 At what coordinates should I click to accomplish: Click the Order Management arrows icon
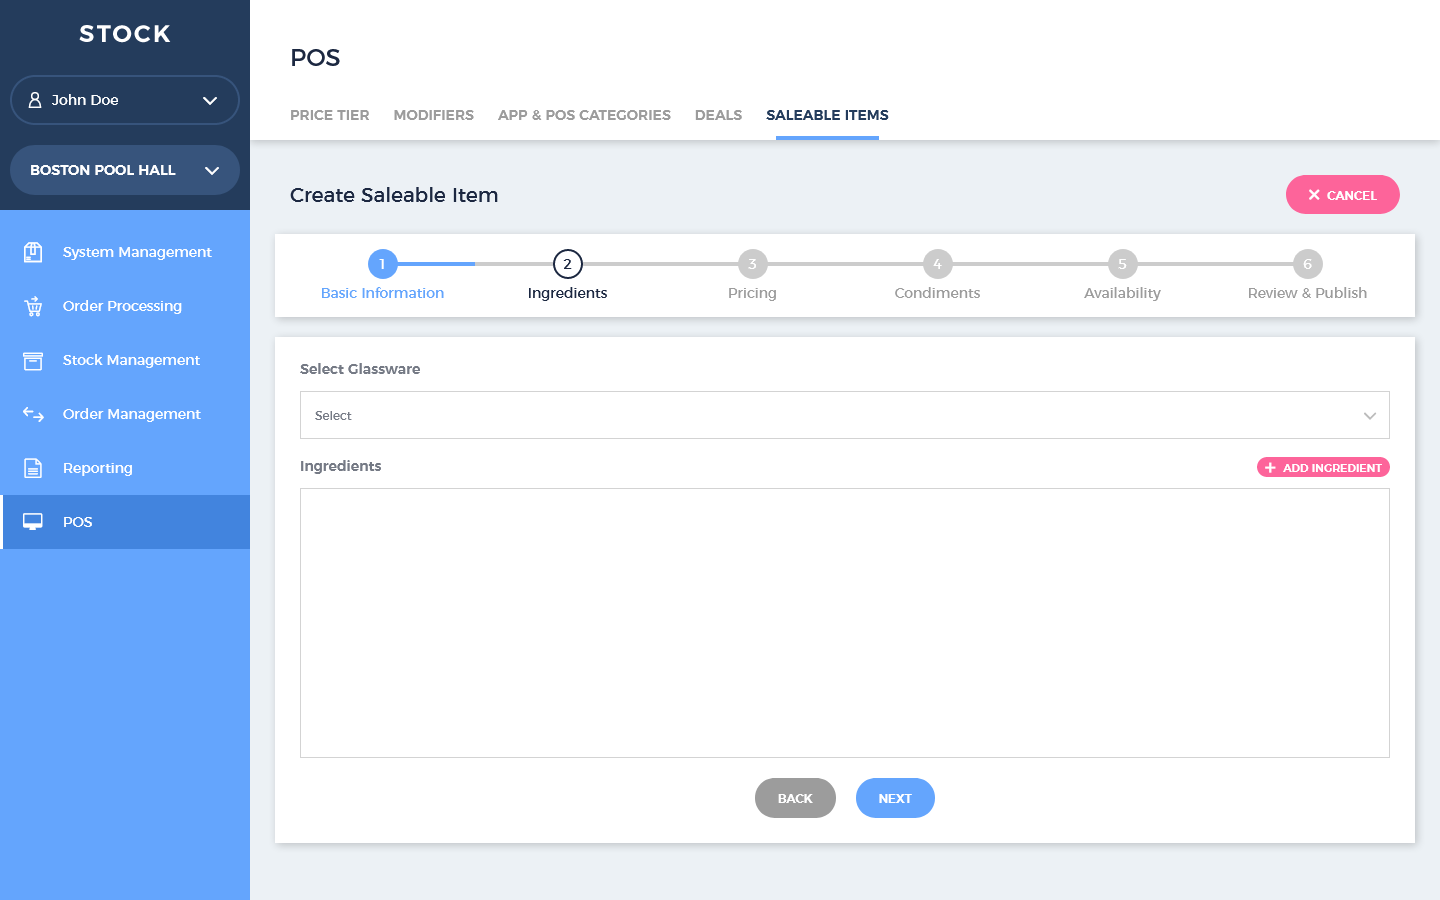pos(33,414)
